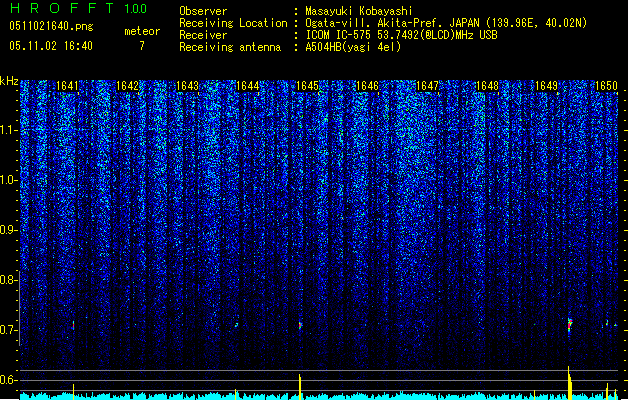Click the 1641 time marker

67,86
